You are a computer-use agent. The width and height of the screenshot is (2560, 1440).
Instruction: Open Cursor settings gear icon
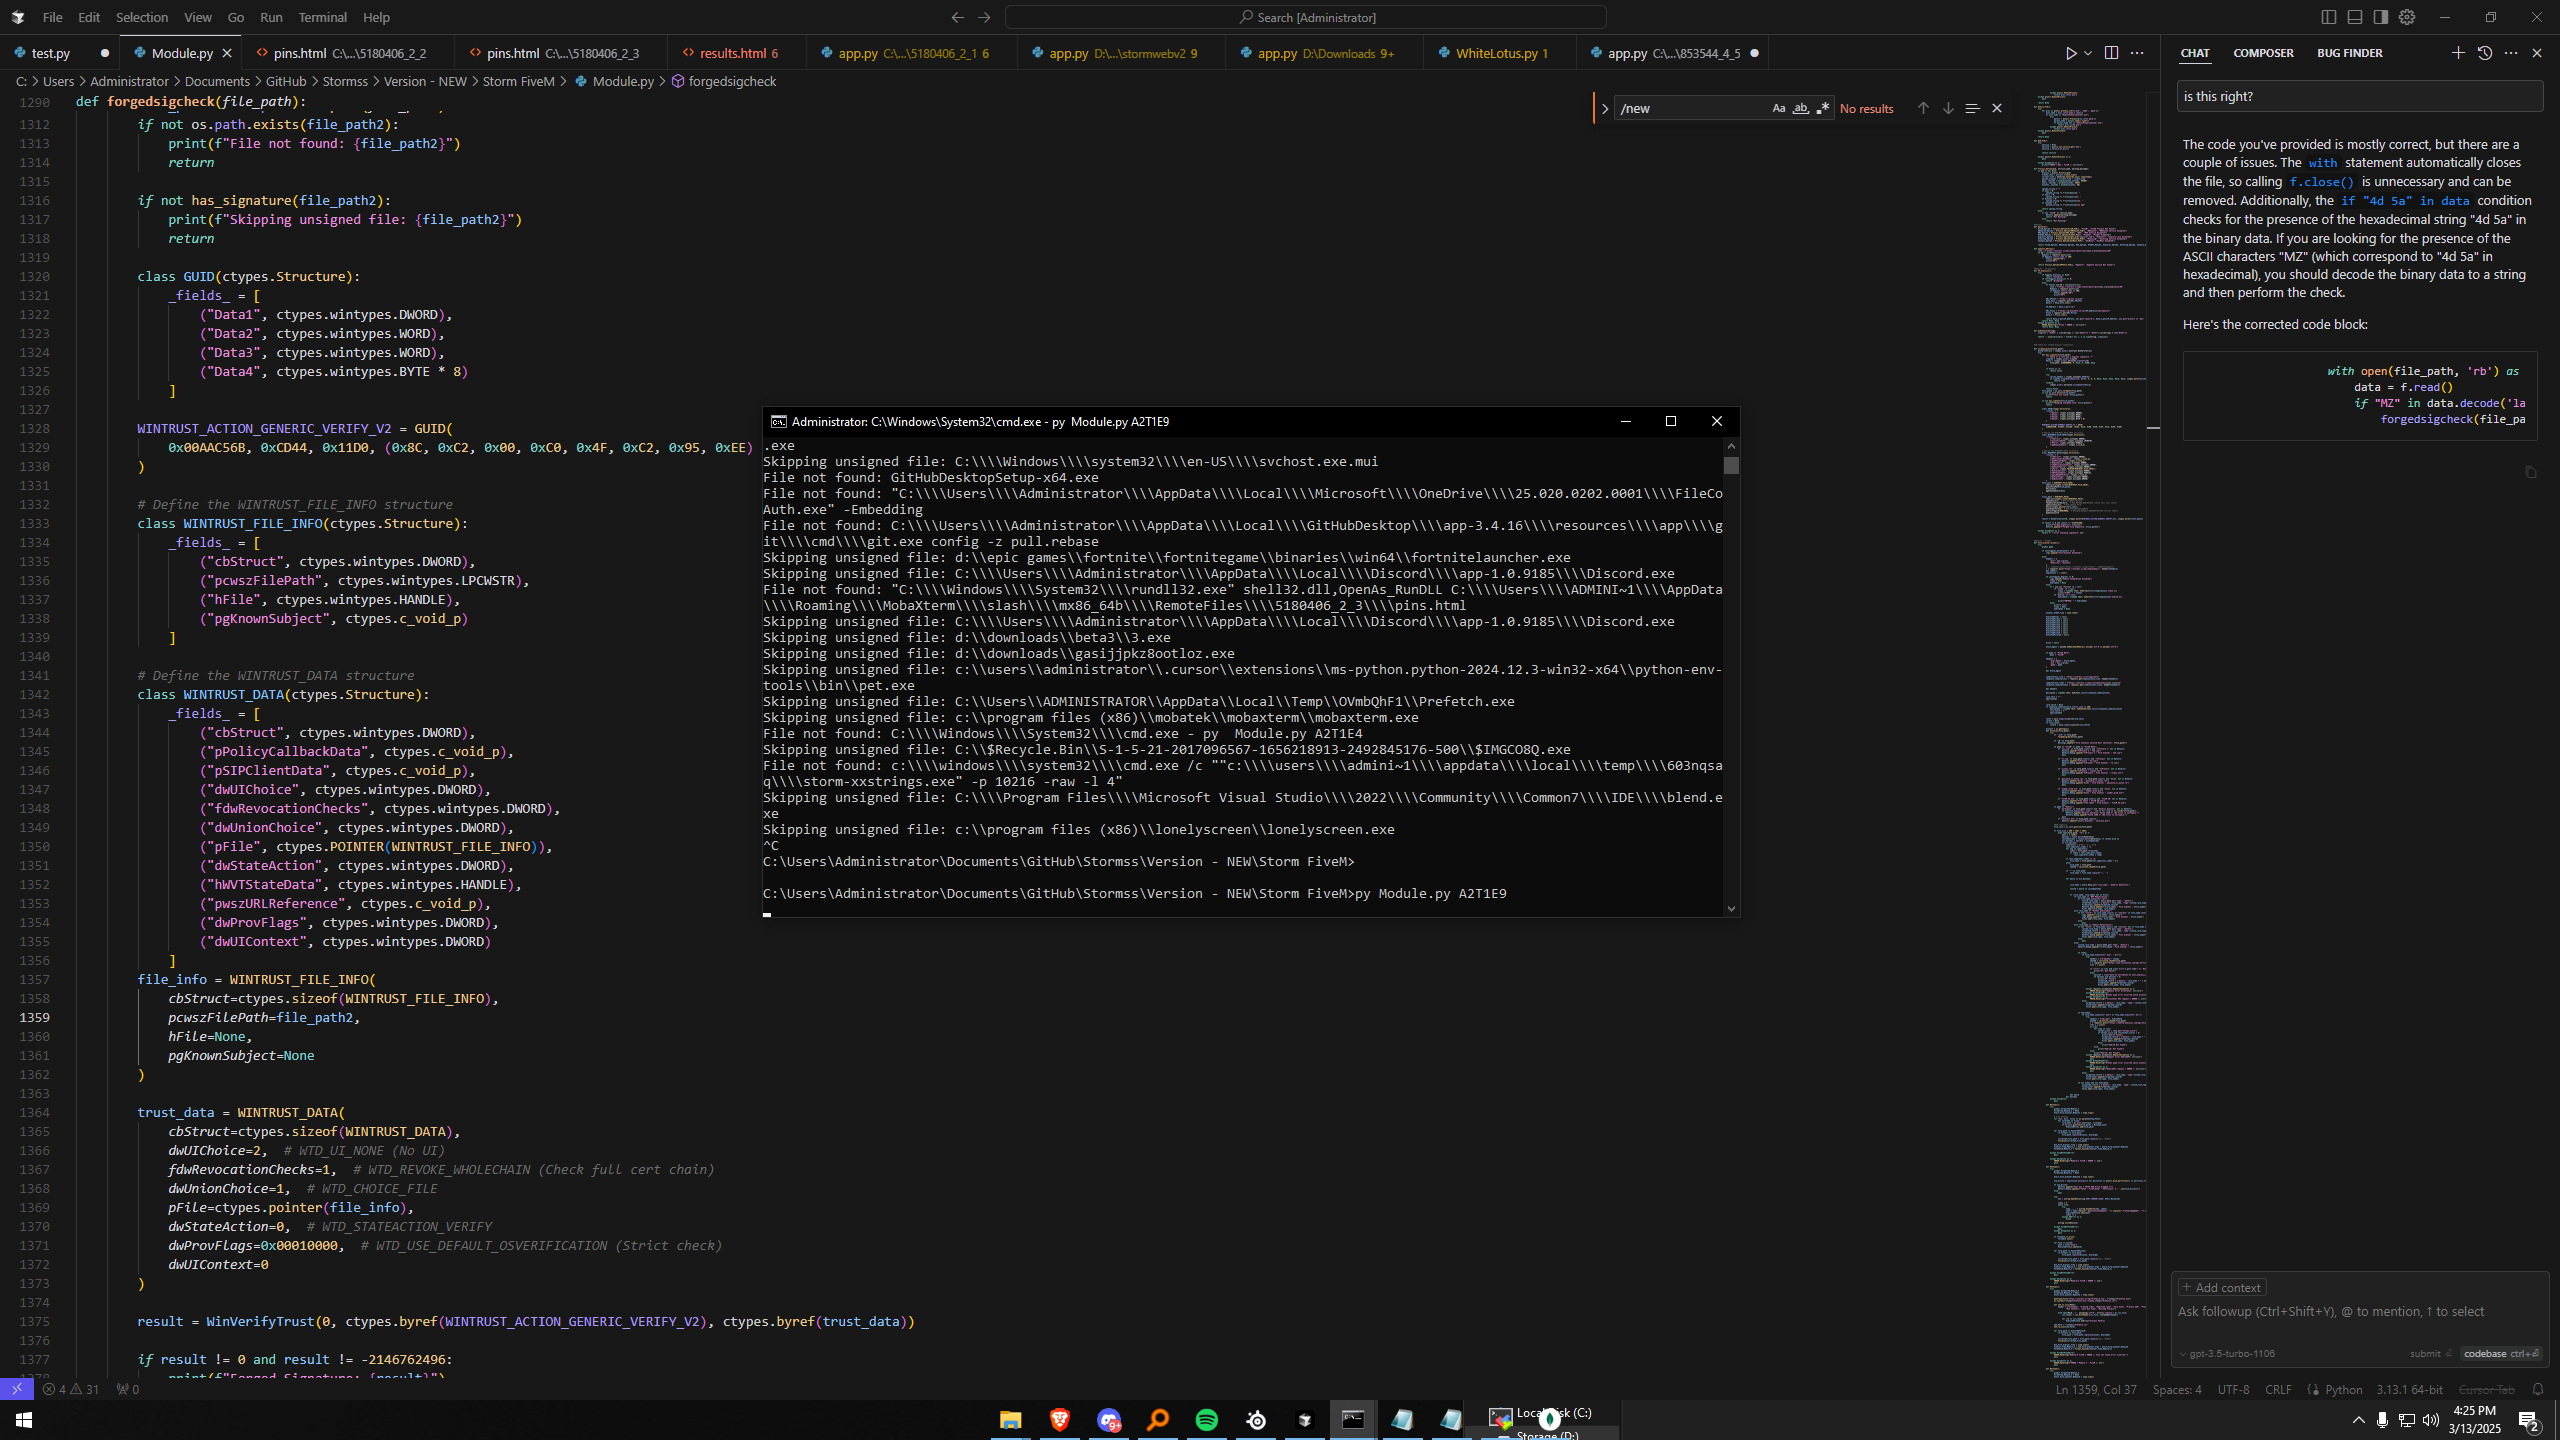click(x=2407, y=17)
